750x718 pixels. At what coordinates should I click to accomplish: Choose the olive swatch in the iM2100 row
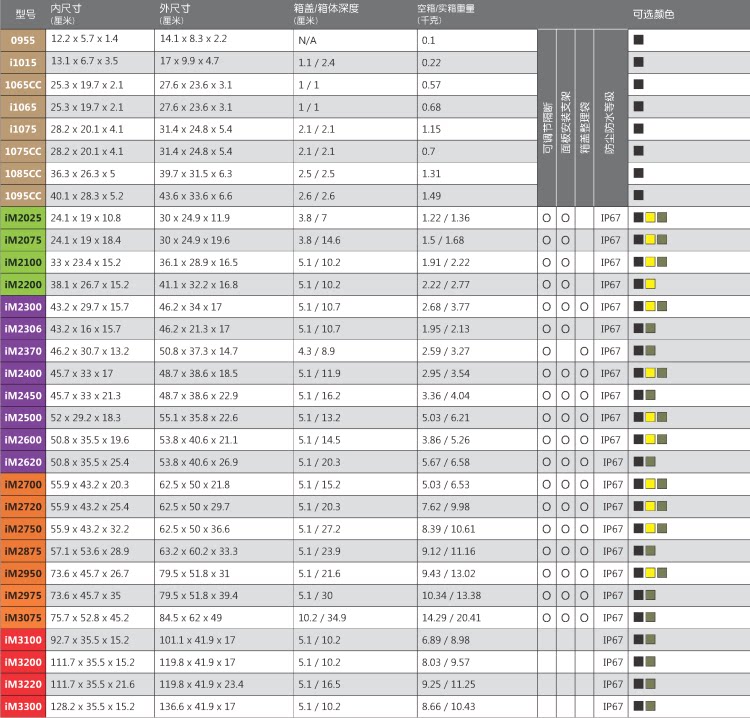[661, 262]
